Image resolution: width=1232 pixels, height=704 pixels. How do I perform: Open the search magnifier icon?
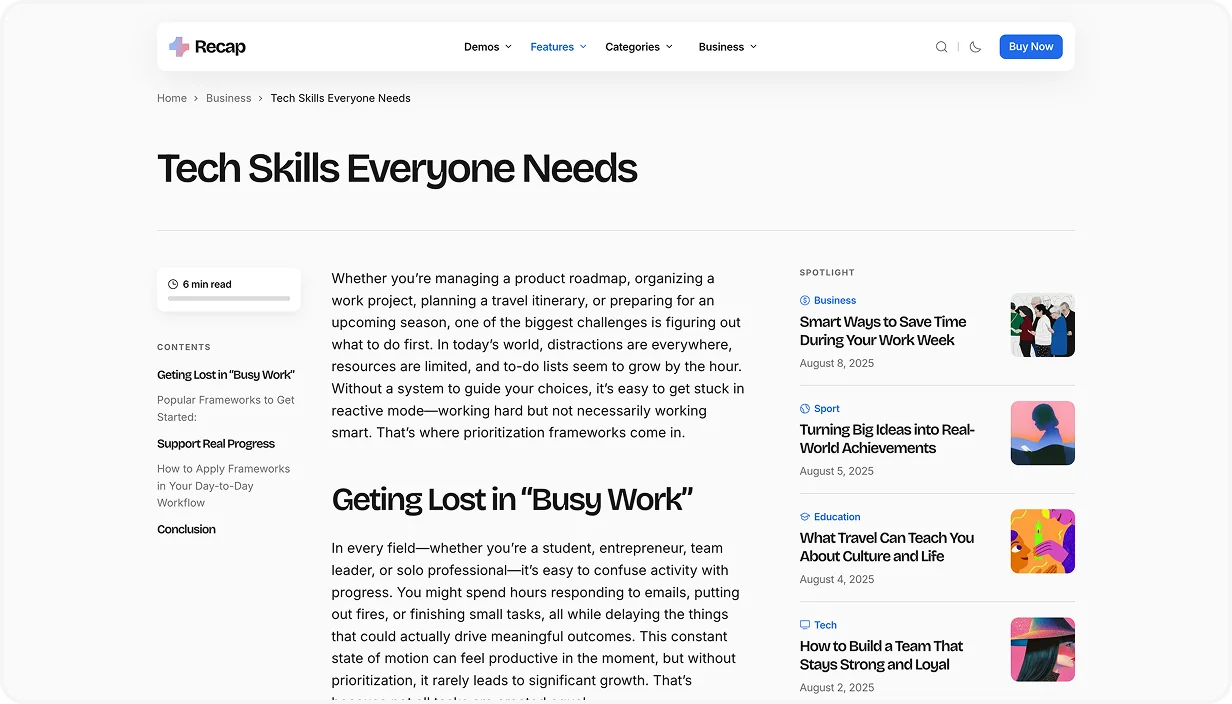click(941, 47)
